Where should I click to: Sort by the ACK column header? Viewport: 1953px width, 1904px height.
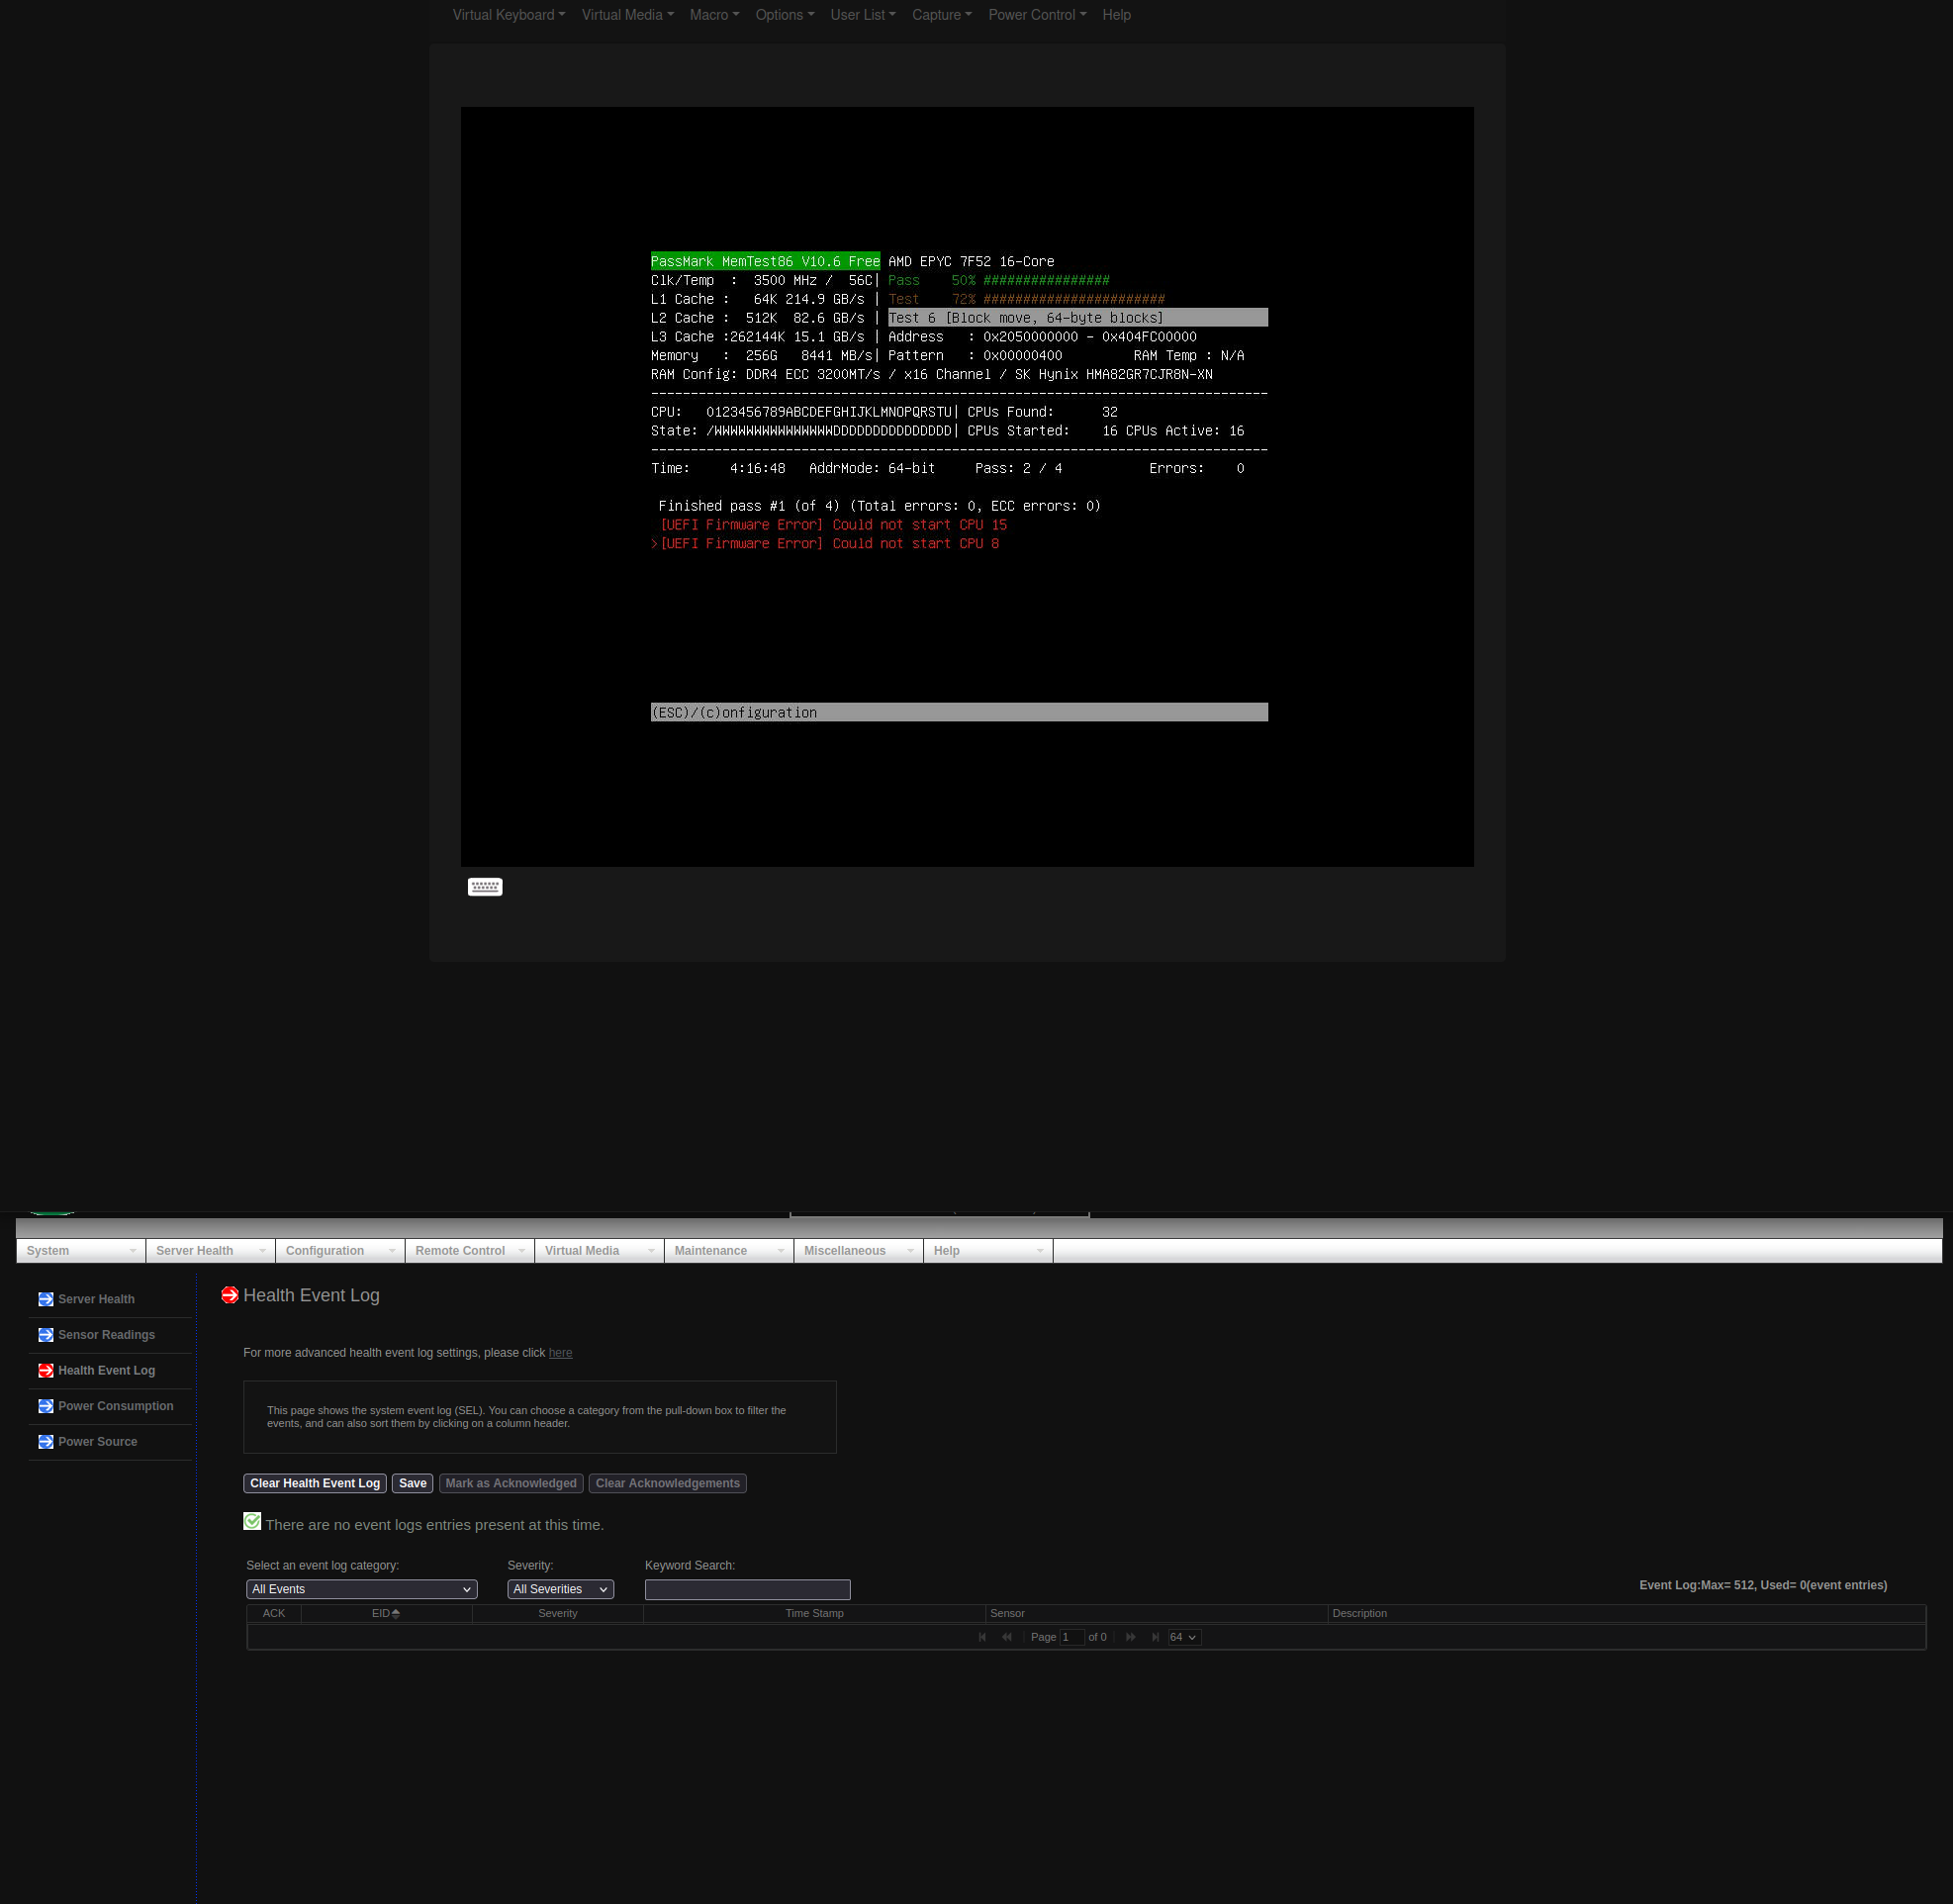[273, 1614]
